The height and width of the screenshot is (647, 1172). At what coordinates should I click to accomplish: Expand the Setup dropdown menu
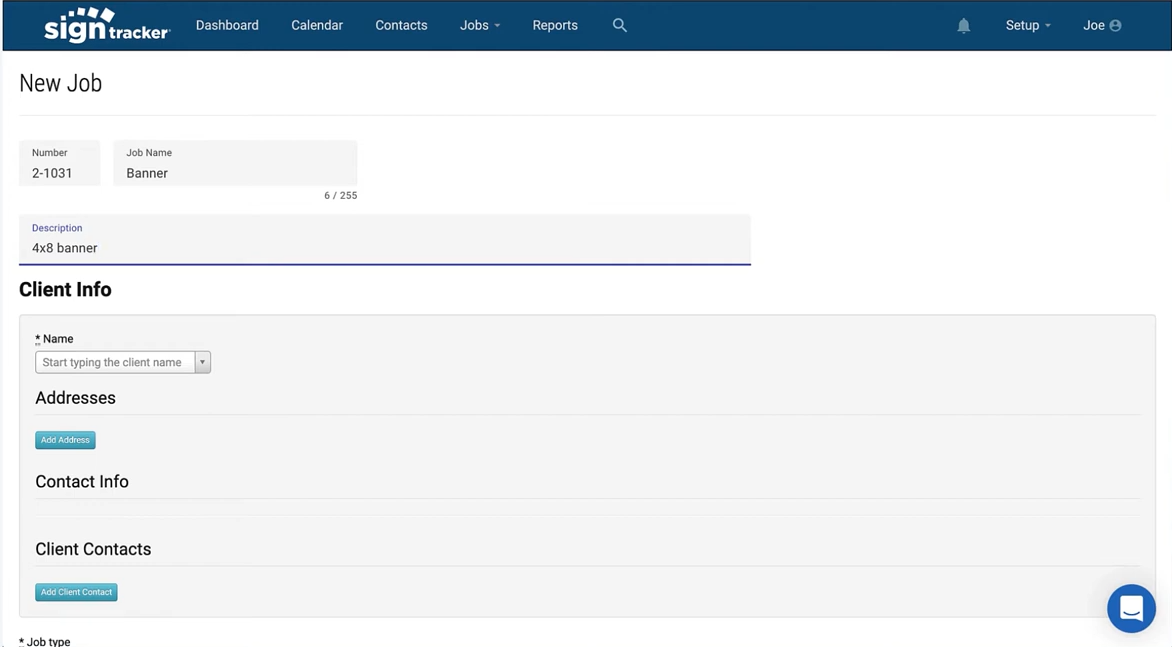[1028, 25]
